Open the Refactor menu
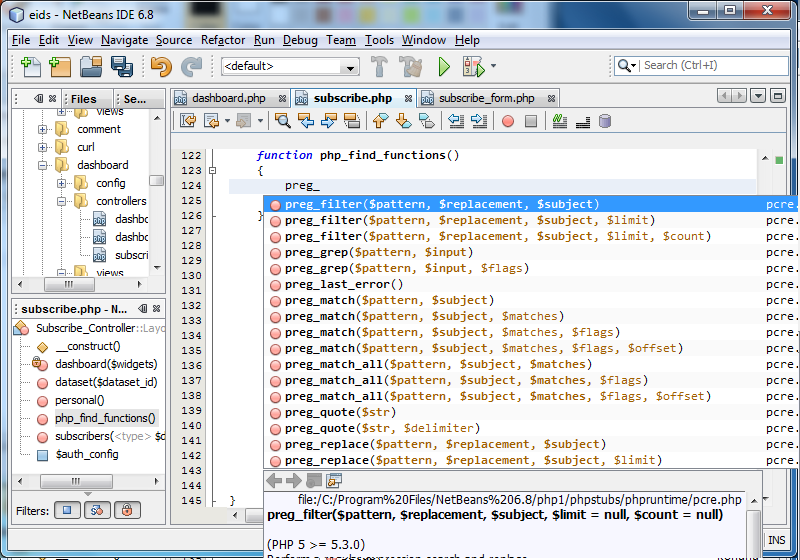 coord(223,40)
